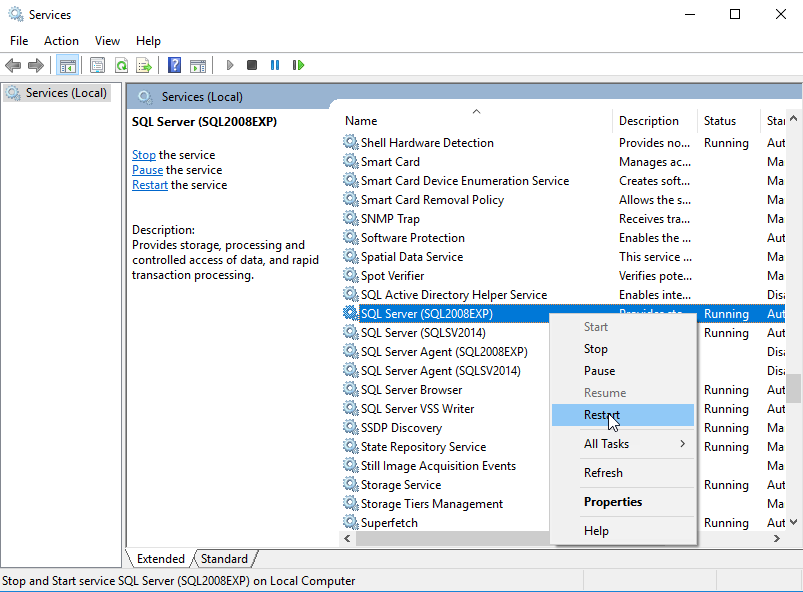Choose Properties in the context menu

tap(623, 502)
